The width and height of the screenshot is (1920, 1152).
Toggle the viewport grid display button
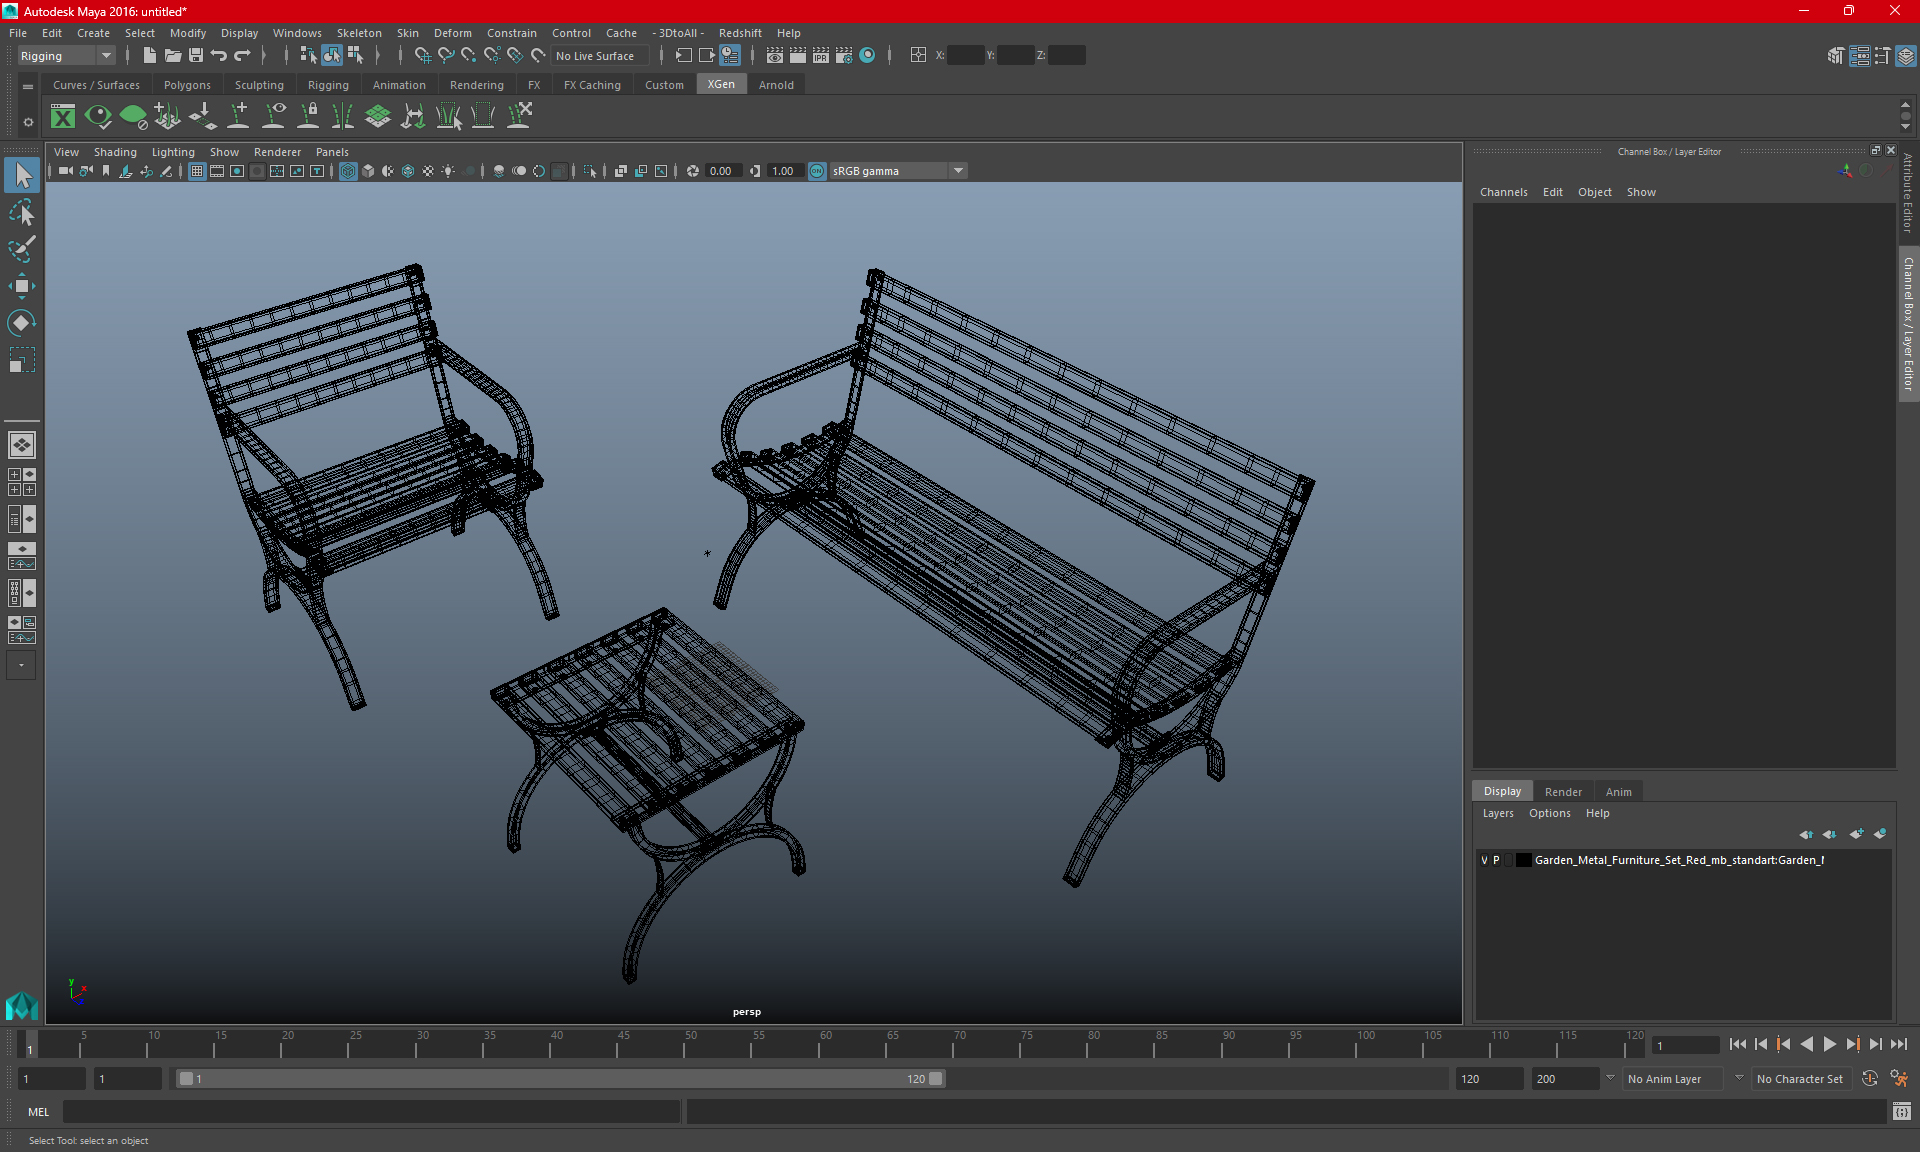click(197, 171)
